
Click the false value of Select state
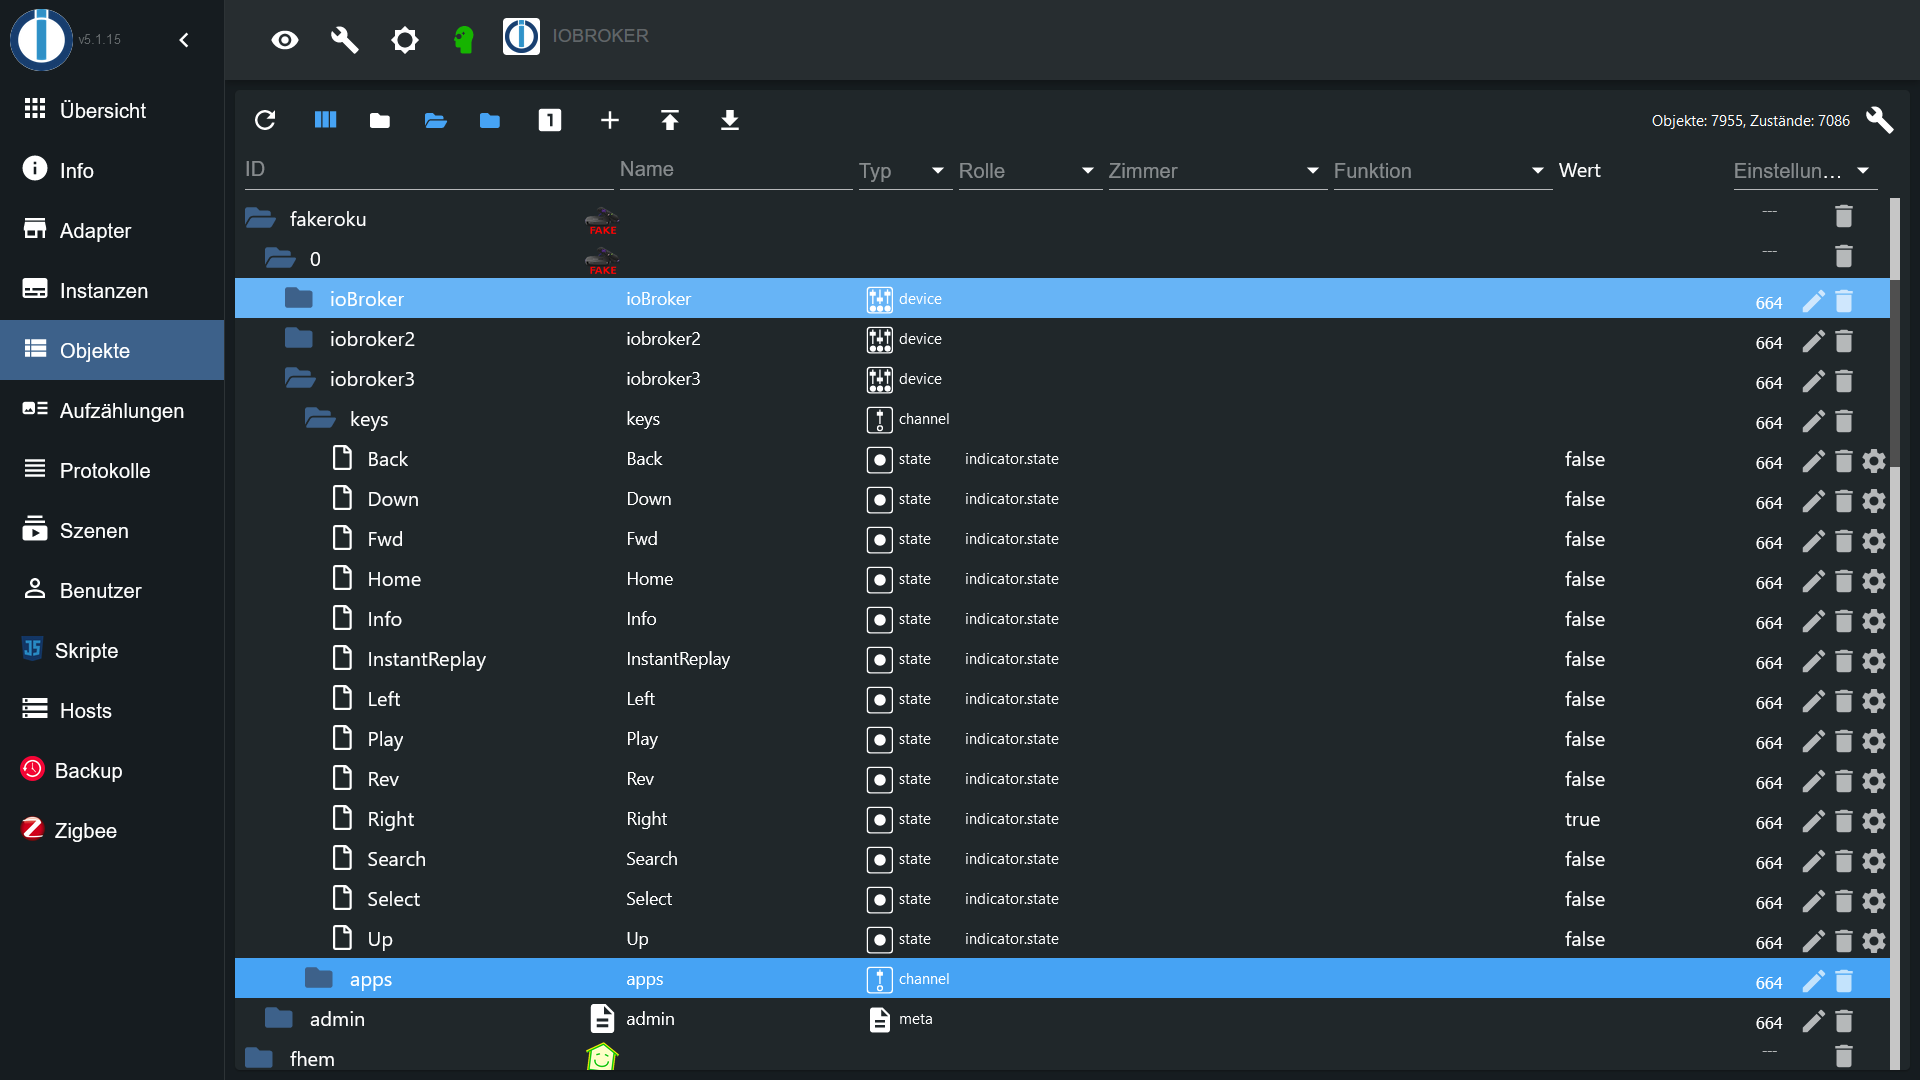1585,899
